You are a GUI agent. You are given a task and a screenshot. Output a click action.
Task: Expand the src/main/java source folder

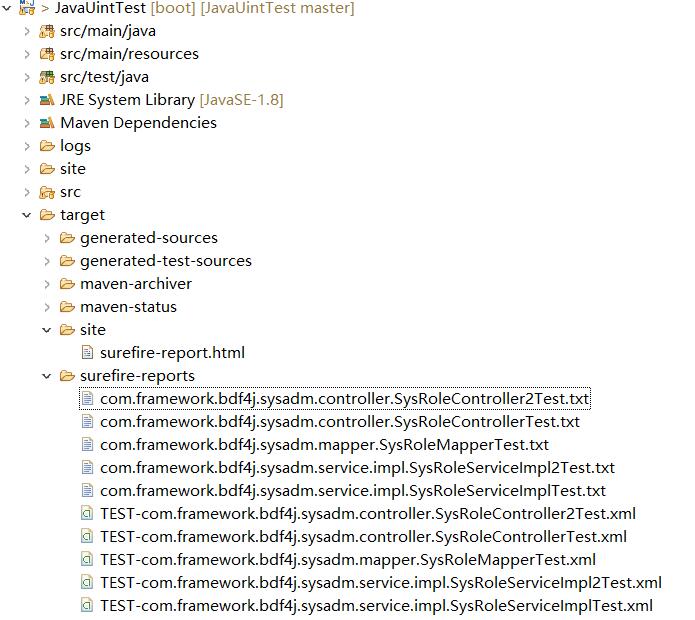27,31
